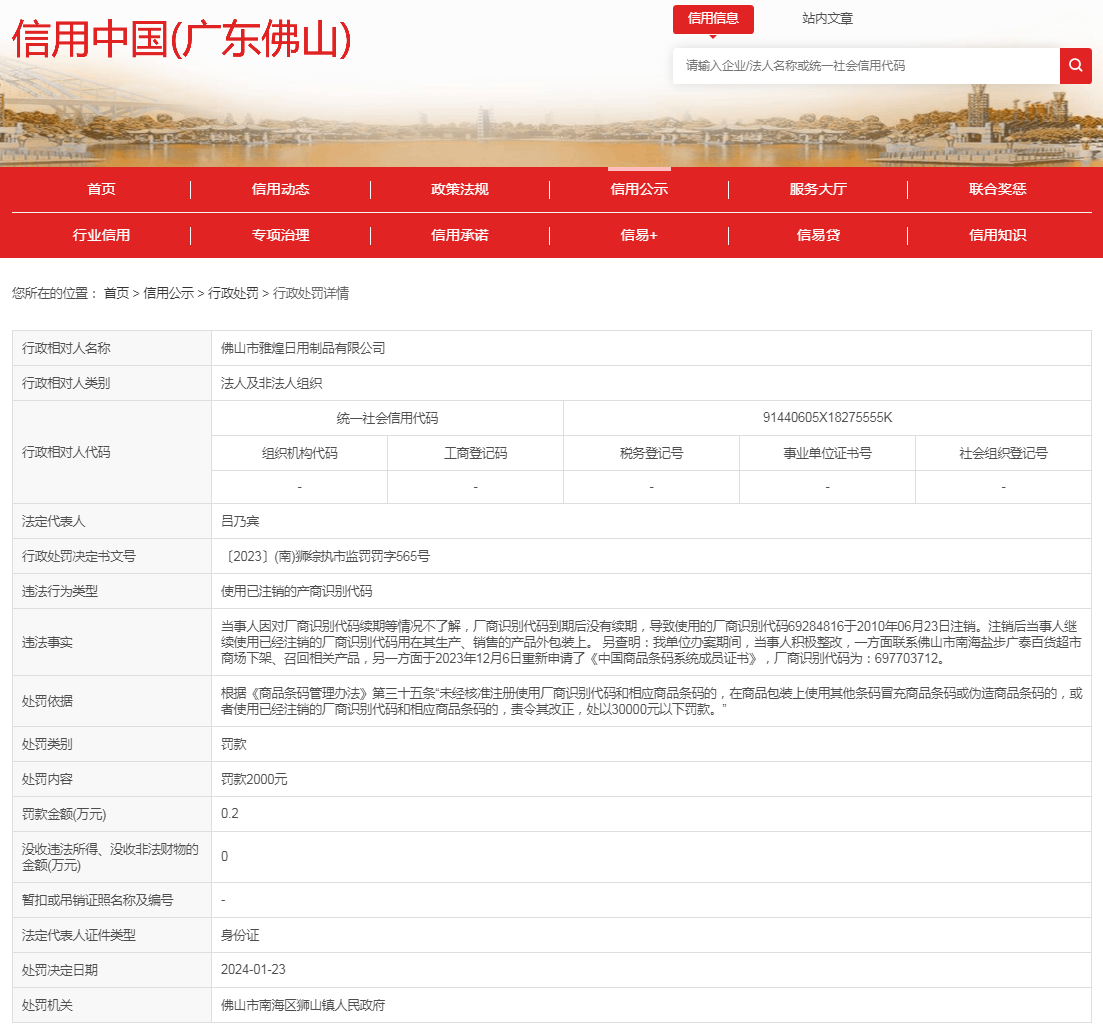Click the 处罚机关 row label
This screenshot has width=1103, height=1031.
47,1005
